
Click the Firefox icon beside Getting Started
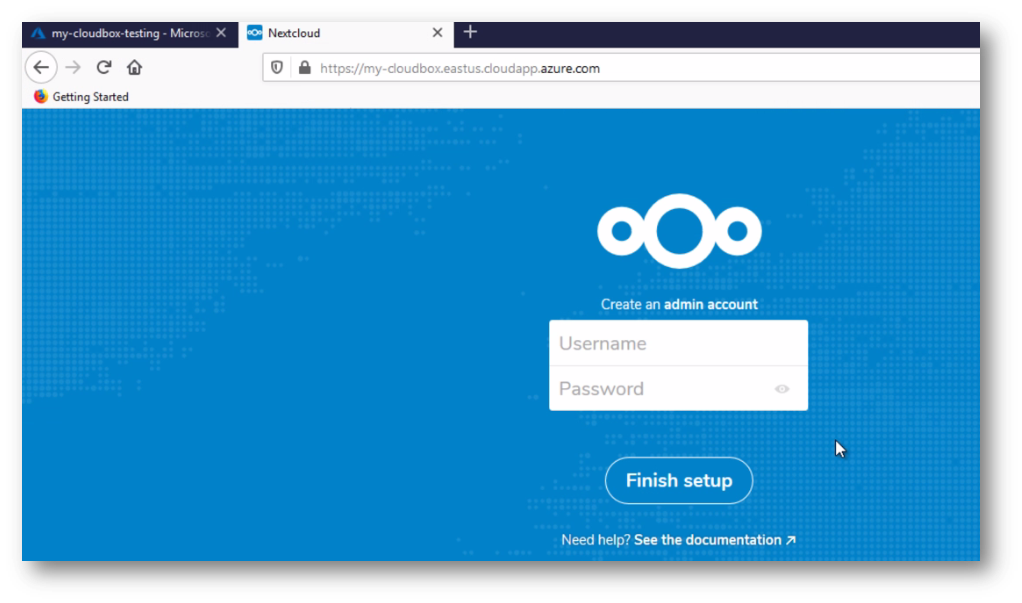click(40, 96)
